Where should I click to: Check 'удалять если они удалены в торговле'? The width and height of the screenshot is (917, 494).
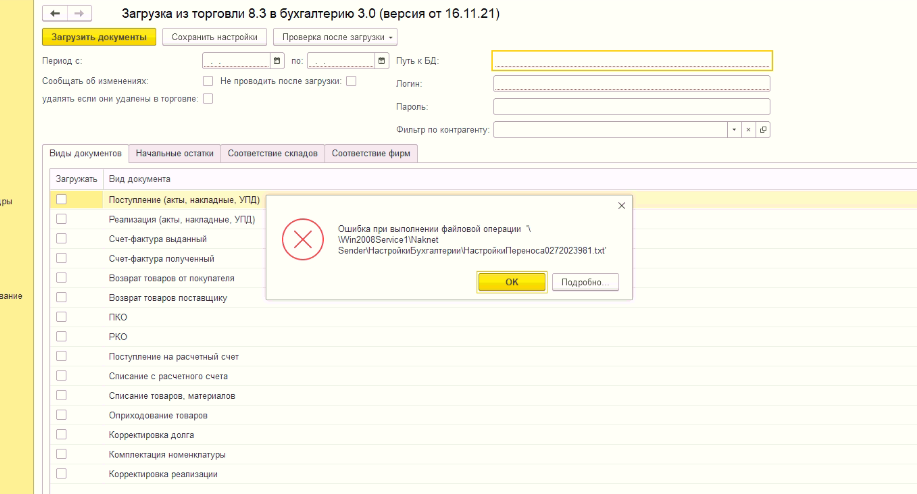tap(208, 98)
